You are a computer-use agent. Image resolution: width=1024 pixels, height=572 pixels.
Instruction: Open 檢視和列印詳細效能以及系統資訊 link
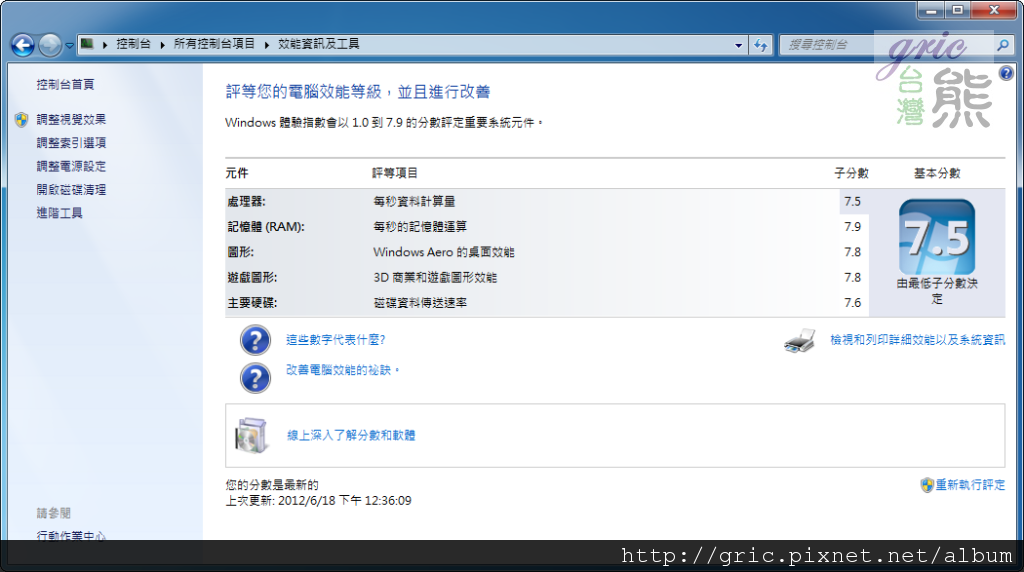[918, 340]
